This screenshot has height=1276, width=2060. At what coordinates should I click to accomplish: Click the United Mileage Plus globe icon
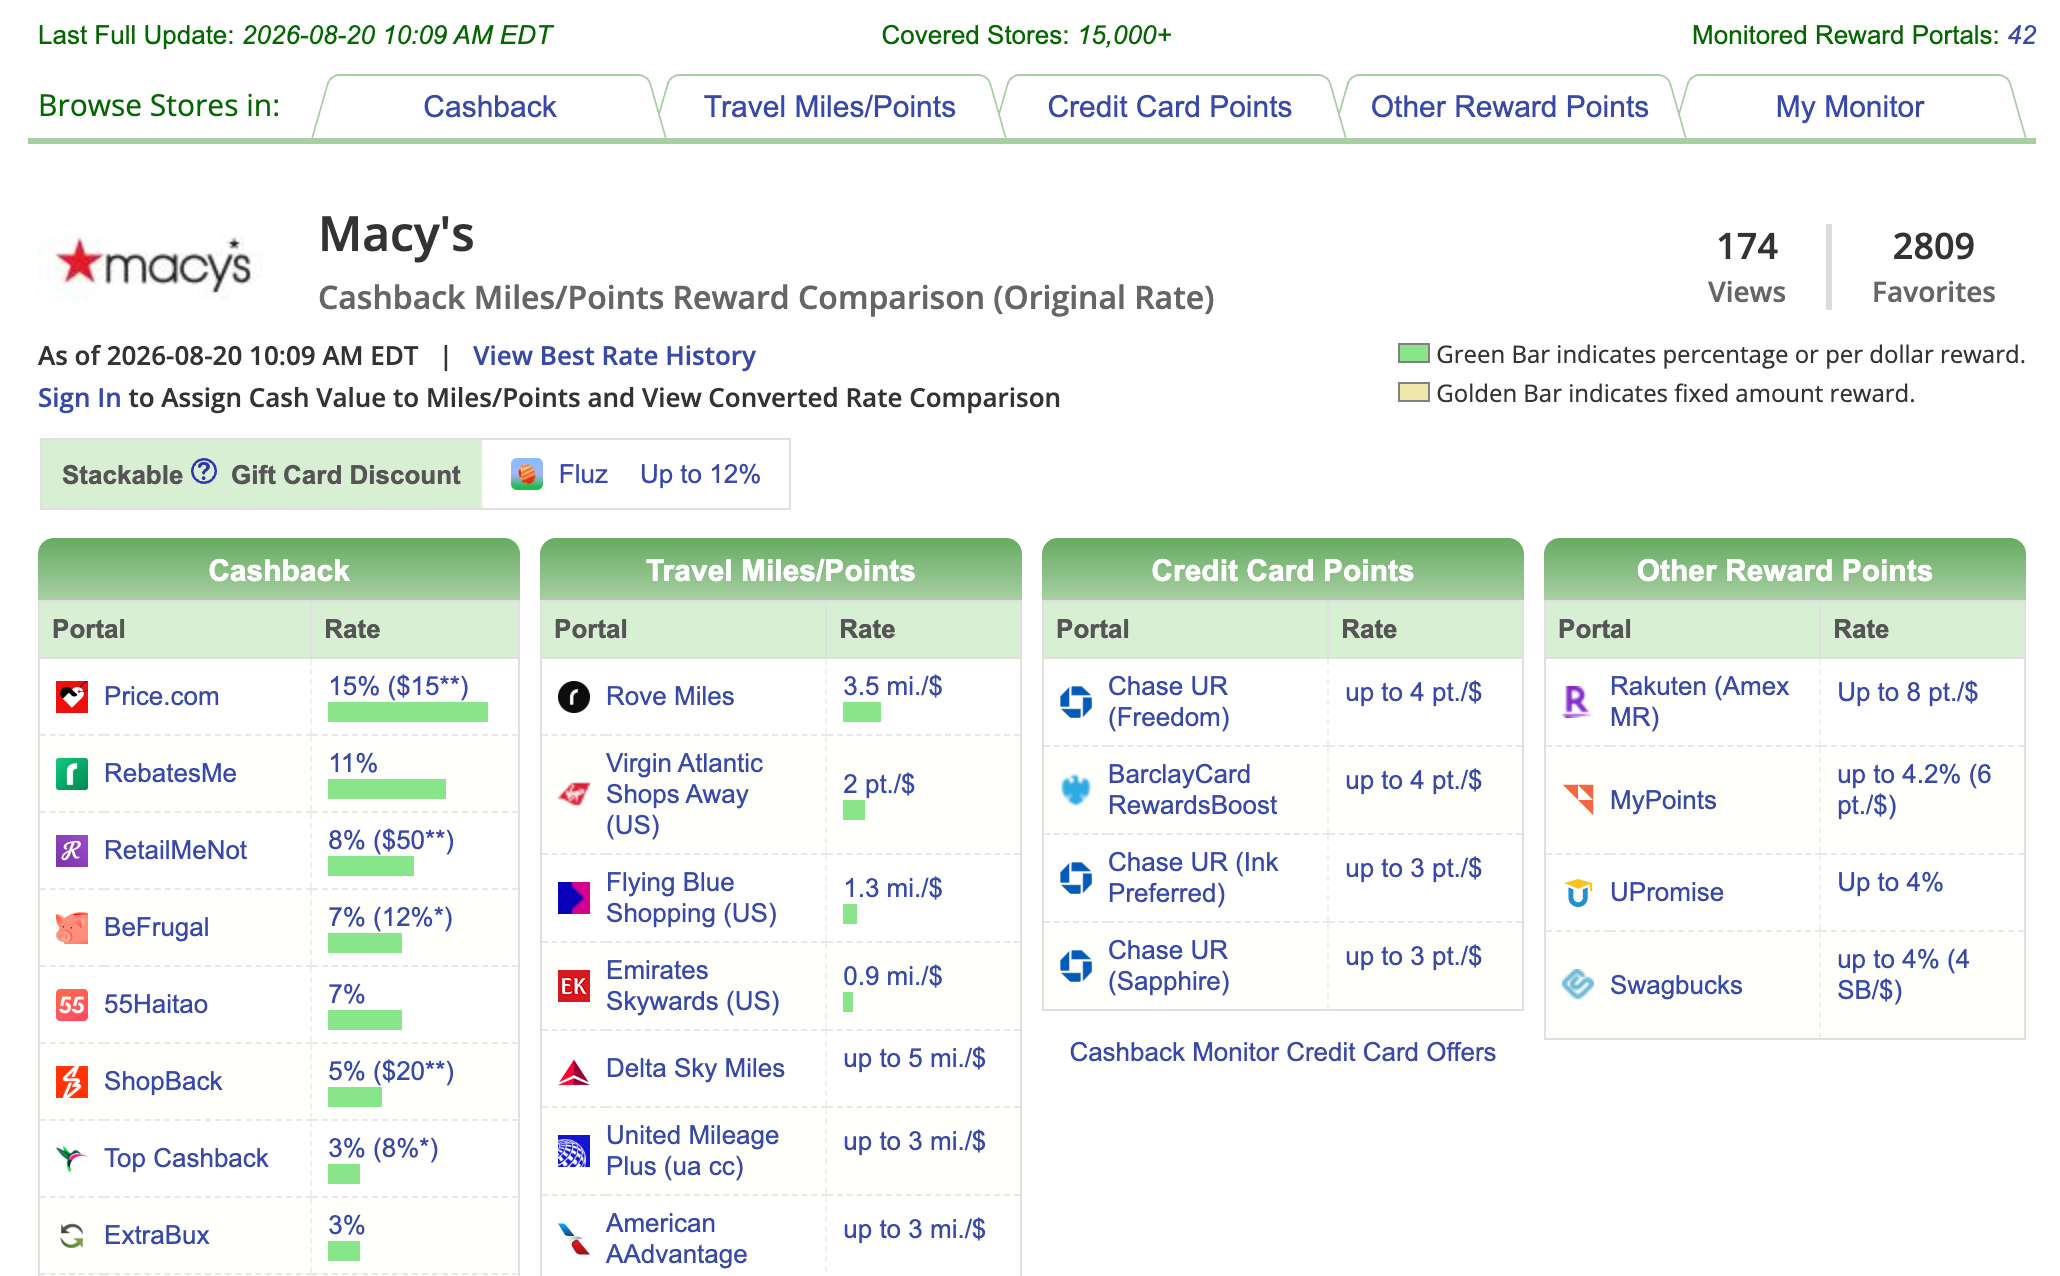tap(574, 1152)
